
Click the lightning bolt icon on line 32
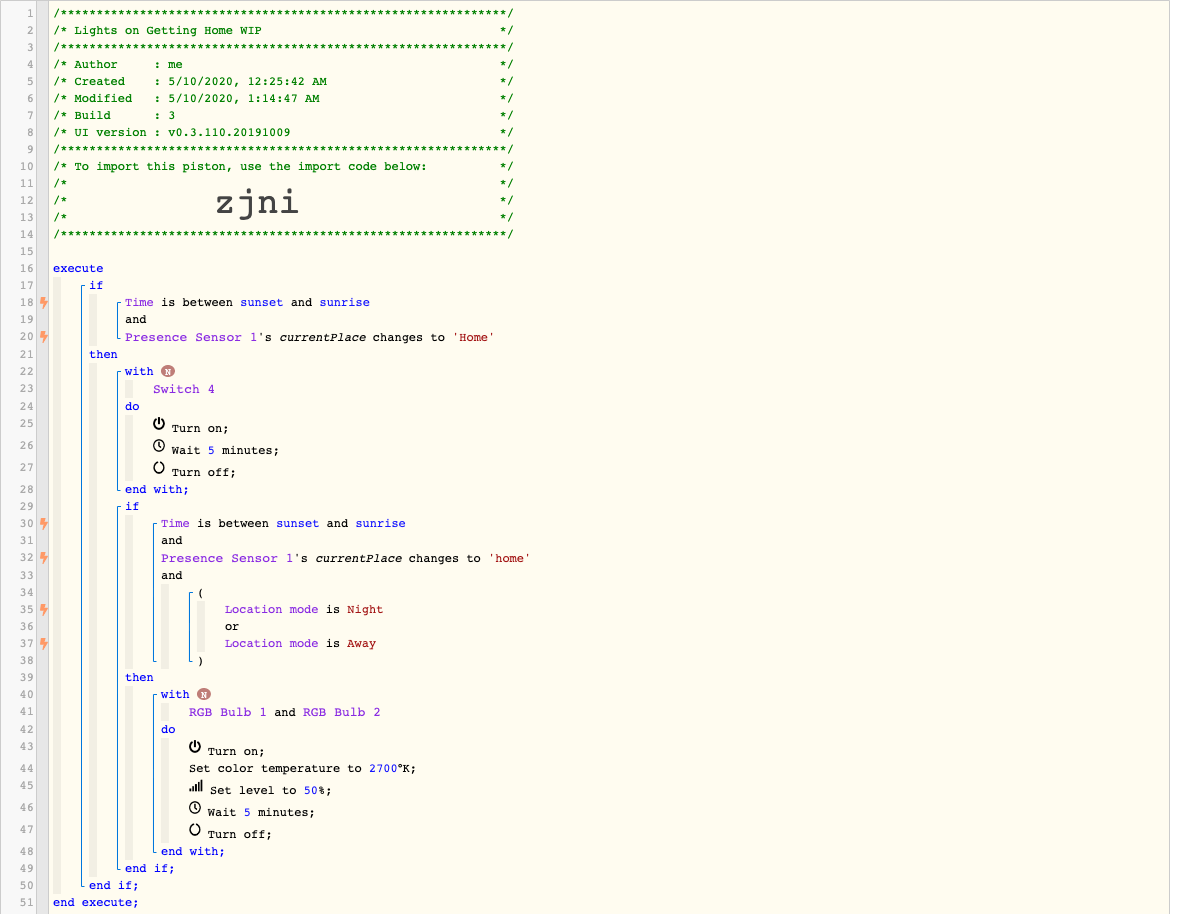tap(44, 557)
